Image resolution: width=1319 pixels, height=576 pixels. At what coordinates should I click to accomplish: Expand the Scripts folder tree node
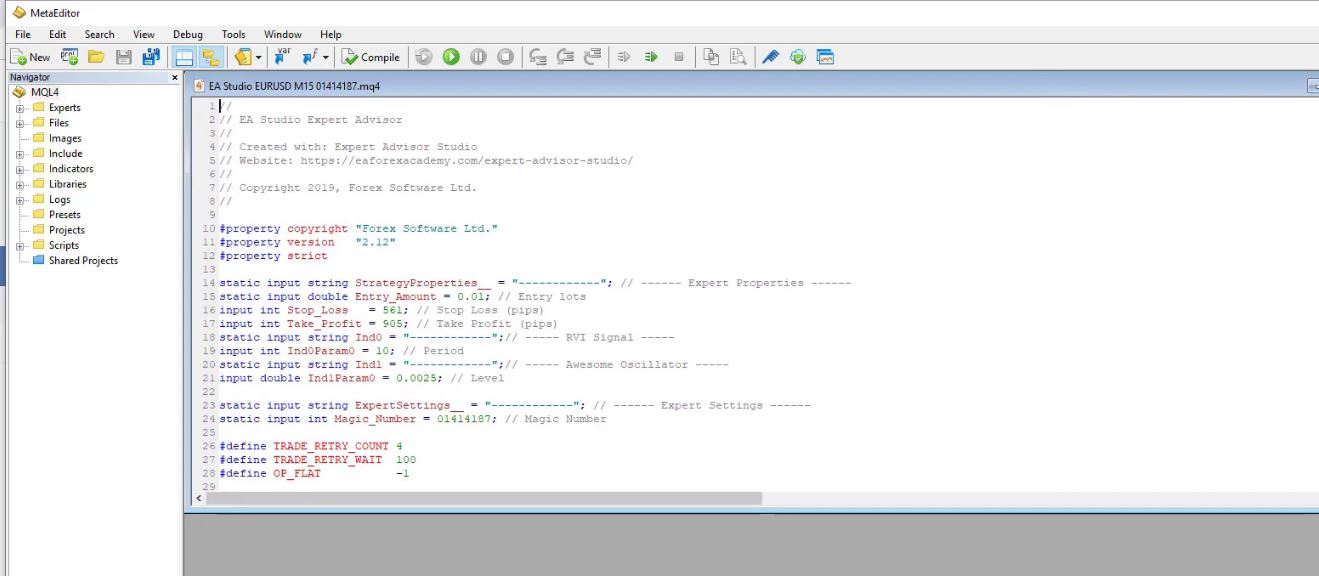click(x=19, y=246)
